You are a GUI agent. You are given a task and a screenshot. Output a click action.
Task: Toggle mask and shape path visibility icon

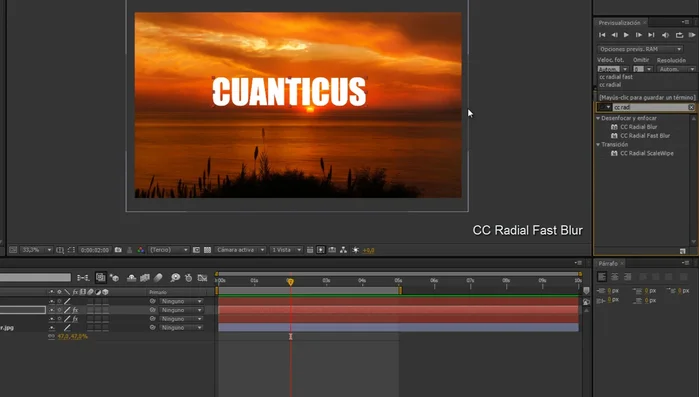71,250
